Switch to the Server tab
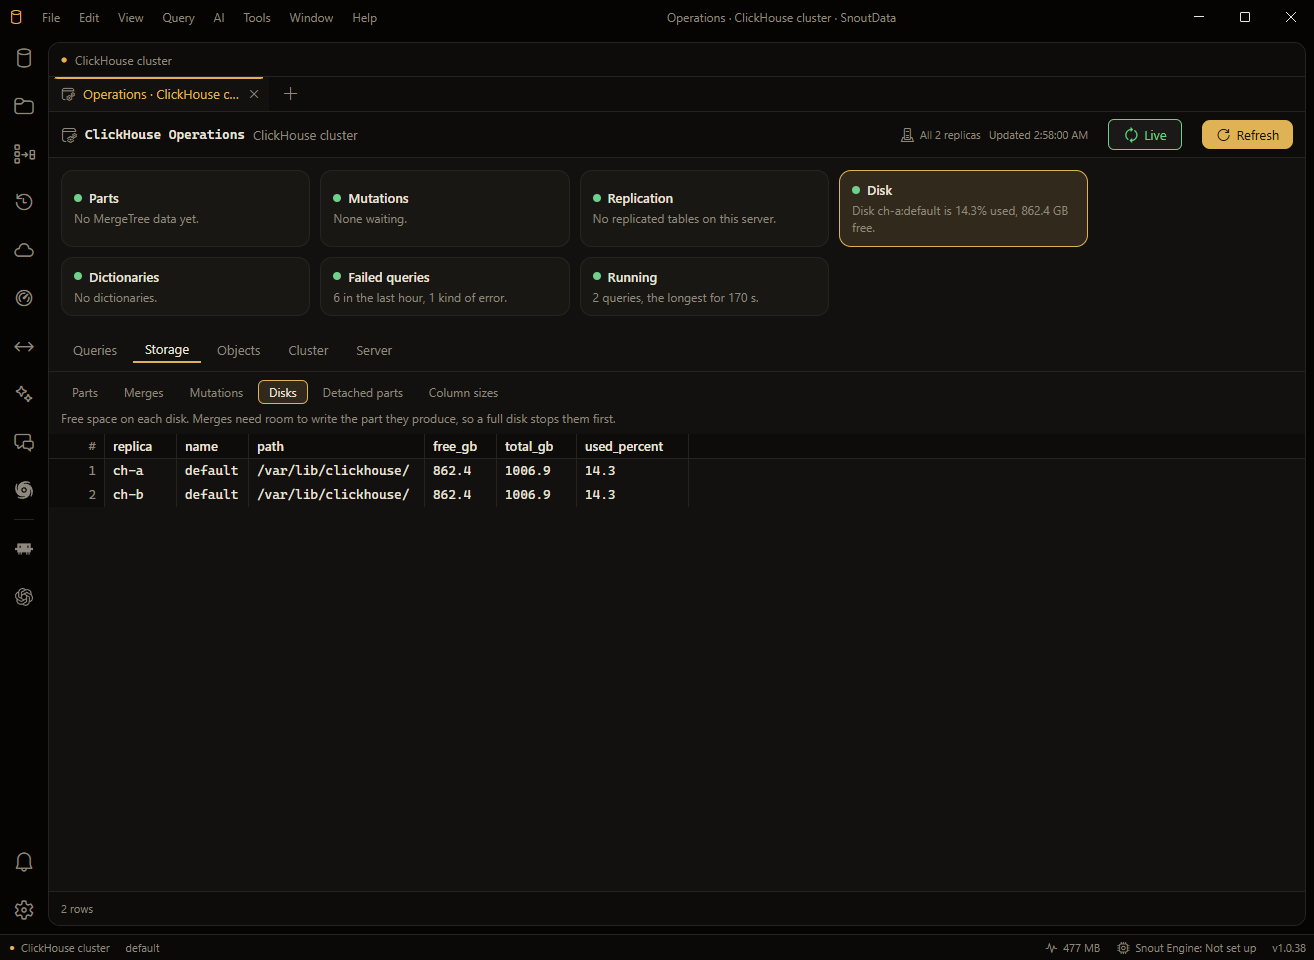The image size is (1314, 960). pos(374,350)
